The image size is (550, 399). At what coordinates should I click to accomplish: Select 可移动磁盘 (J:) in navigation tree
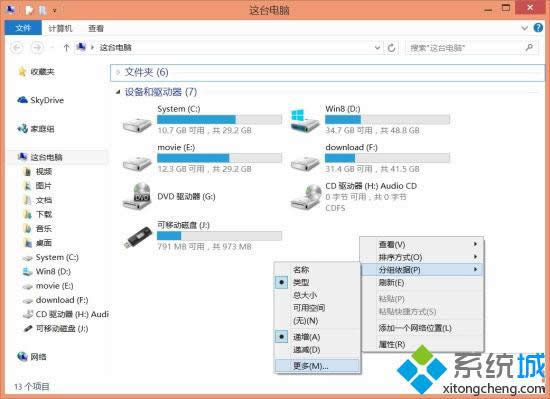click(x=62, y=329)
